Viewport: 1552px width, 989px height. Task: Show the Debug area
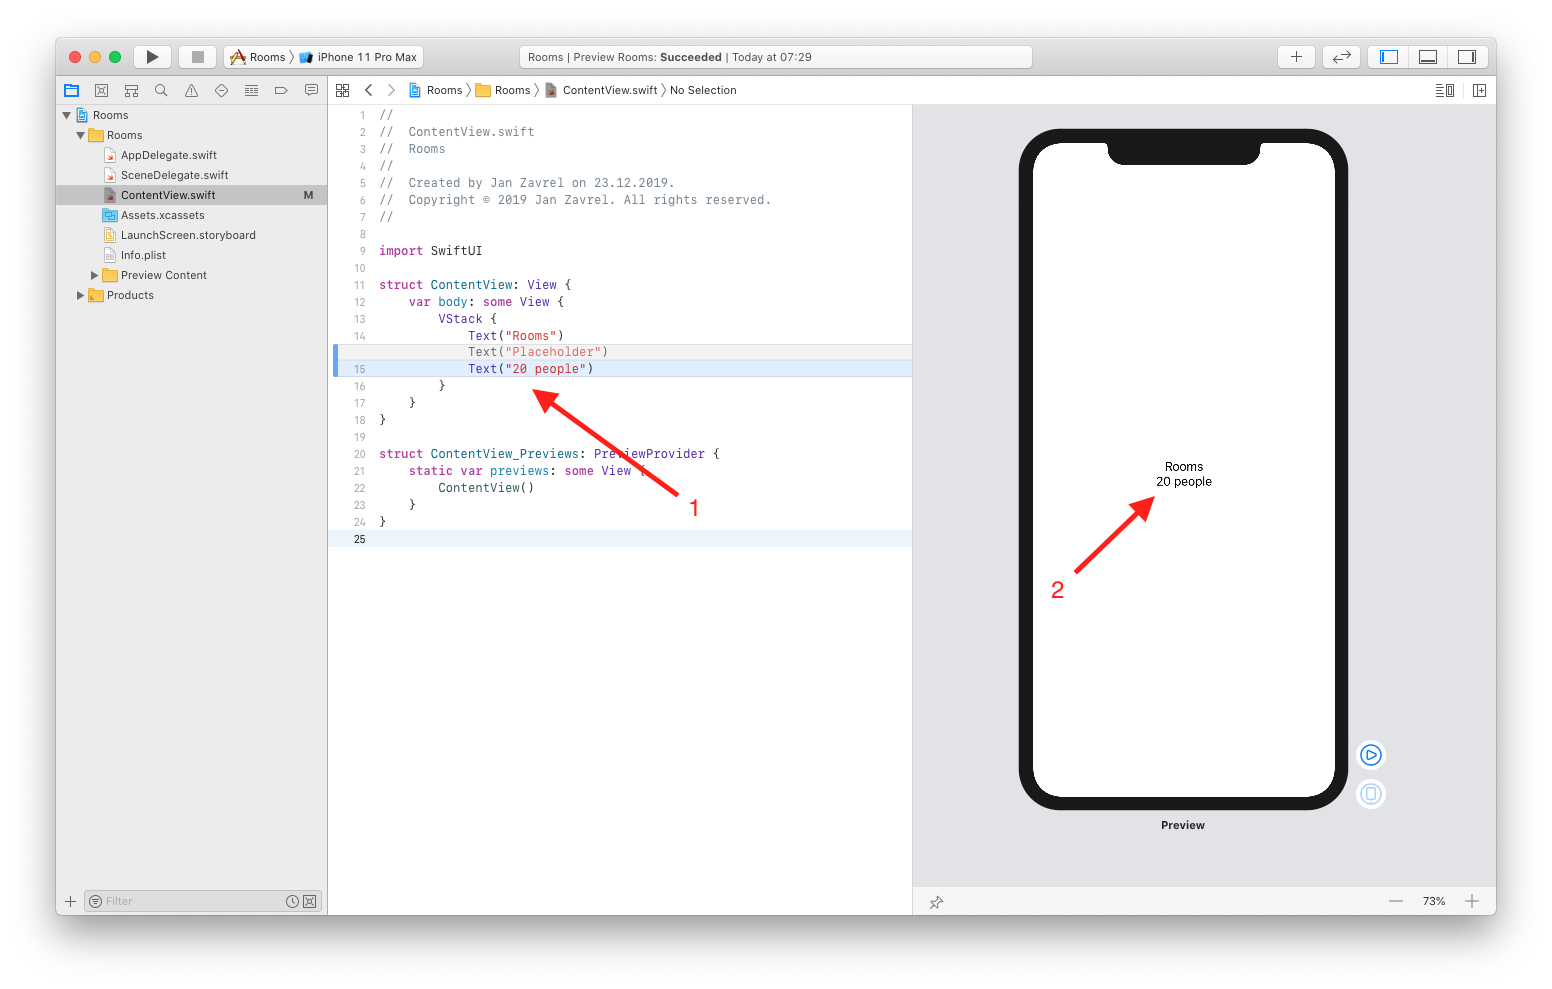pyautogui.click(x=1427, y=56)
